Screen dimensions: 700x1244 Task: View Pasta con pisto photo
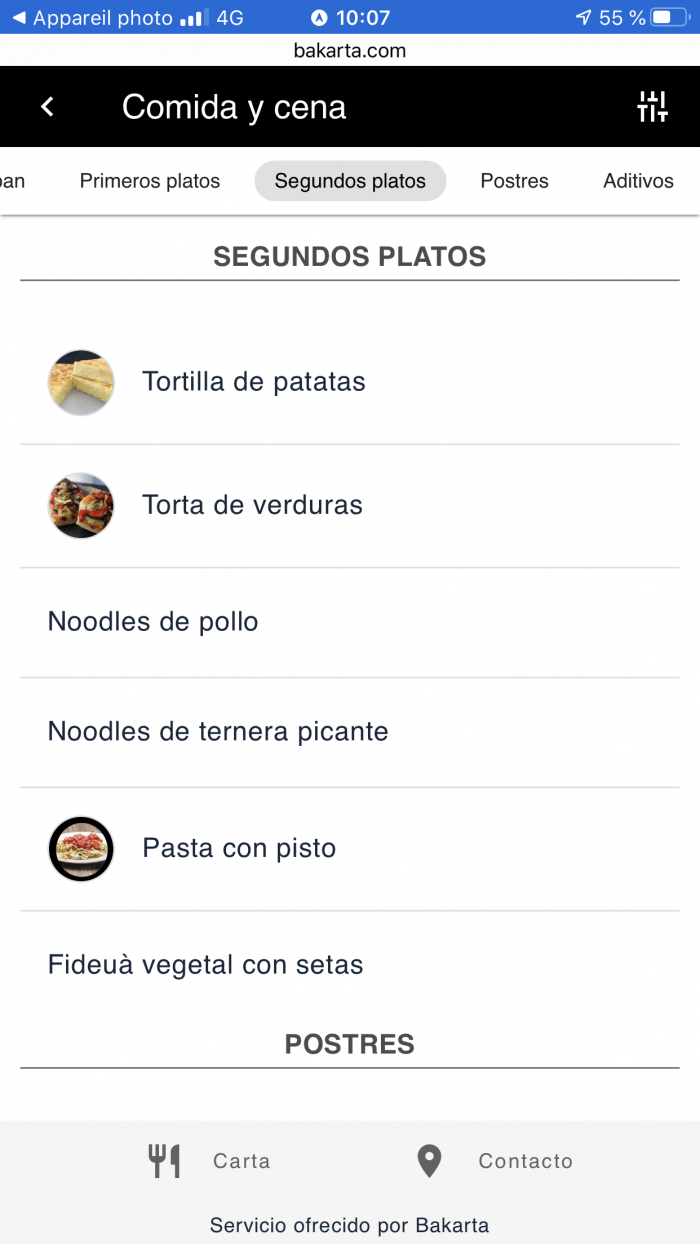81,849
